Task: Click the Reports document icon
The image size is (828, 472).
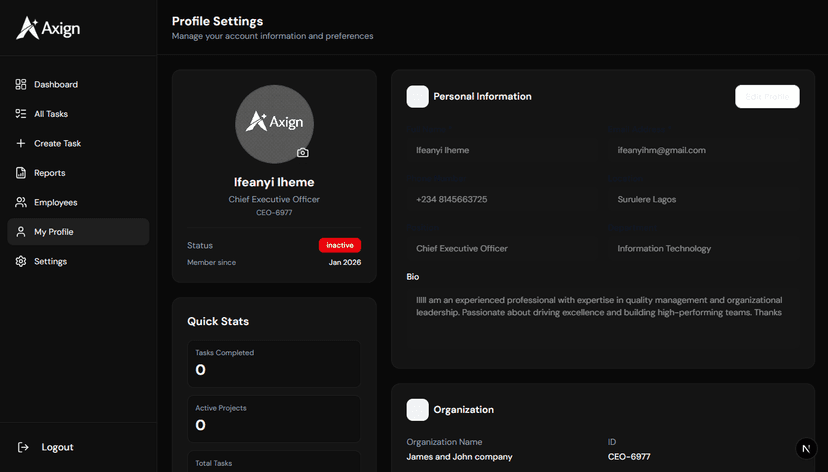Action: click(21, 173)
